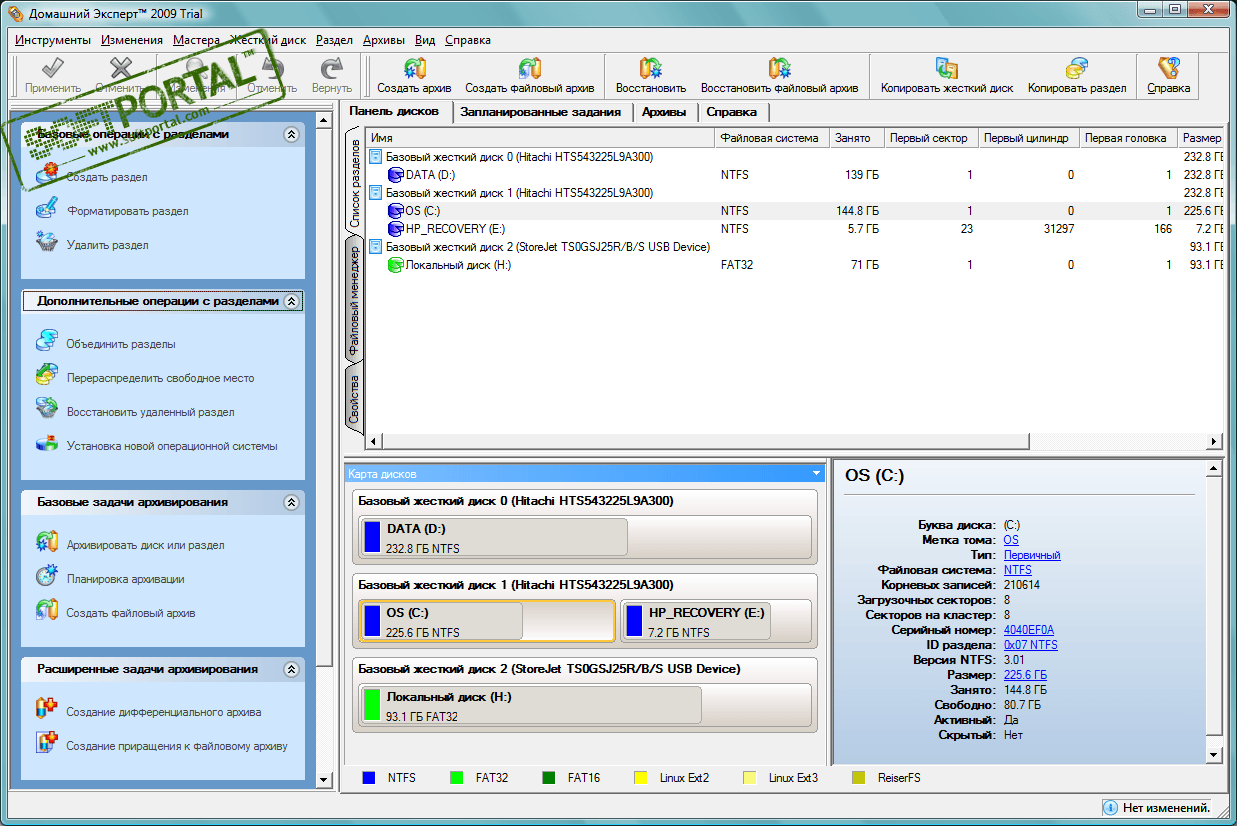This screenshot has height=826, width=1237.
Task: Click the Apply (Применить) toolbar icon
Action: coord(52,68)
